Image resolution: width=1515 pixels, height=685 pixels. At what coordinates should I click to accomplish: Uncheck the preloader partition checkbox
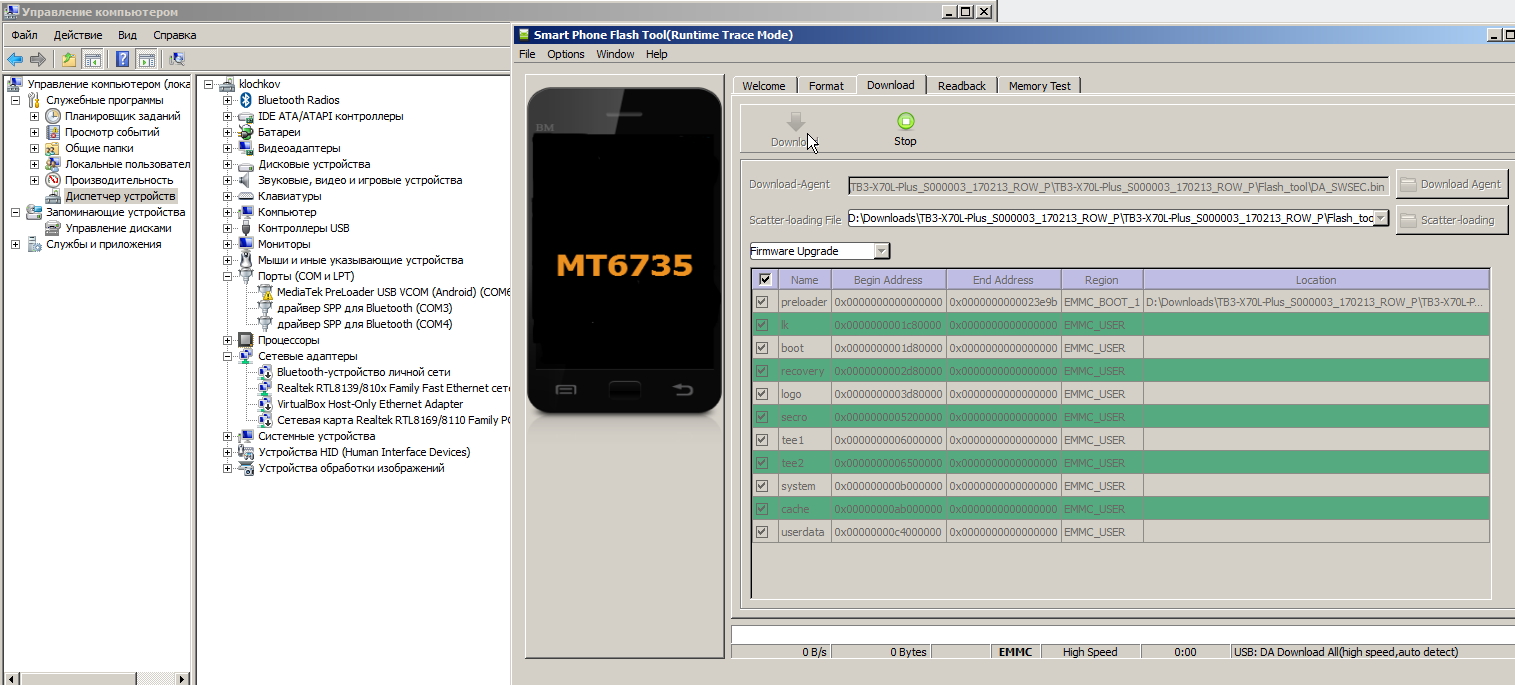pyautogui.click(x=763, y=302)
